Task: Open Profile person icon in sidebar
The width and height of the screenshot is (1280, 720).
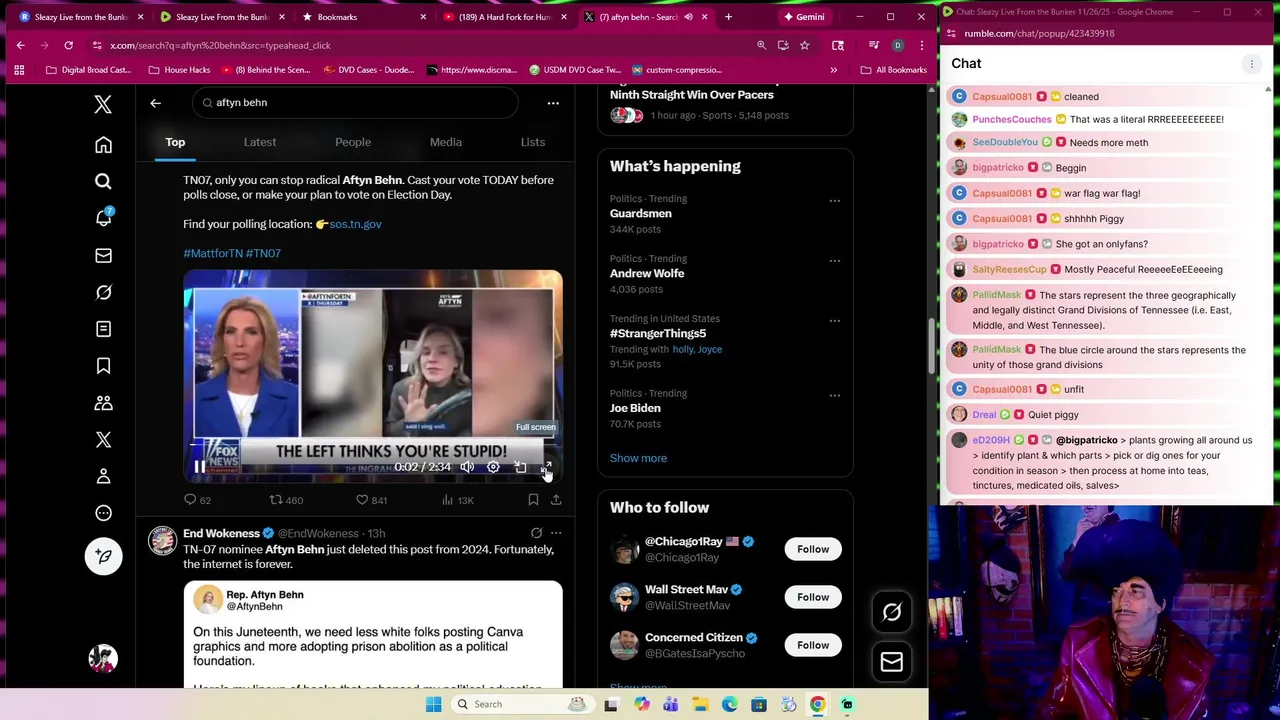Action: tap(103, 476)
